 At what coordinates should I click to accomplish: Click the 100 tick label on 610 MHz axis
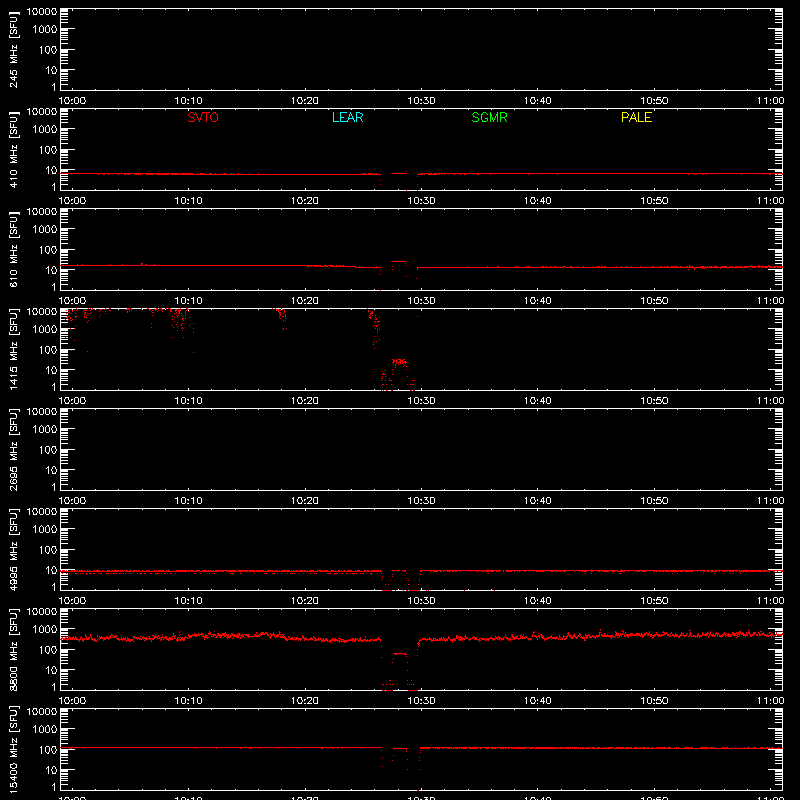pyautogui.click(x=48, y=250)
